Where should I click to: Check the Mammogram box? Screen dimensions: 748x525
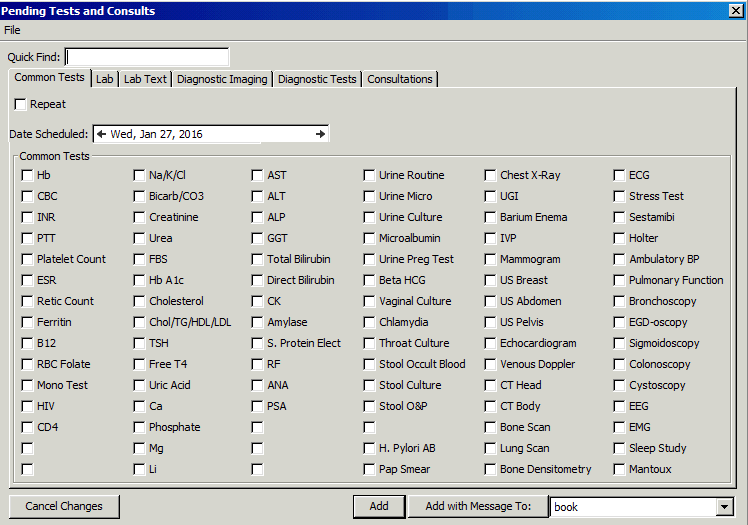(490, 259)
